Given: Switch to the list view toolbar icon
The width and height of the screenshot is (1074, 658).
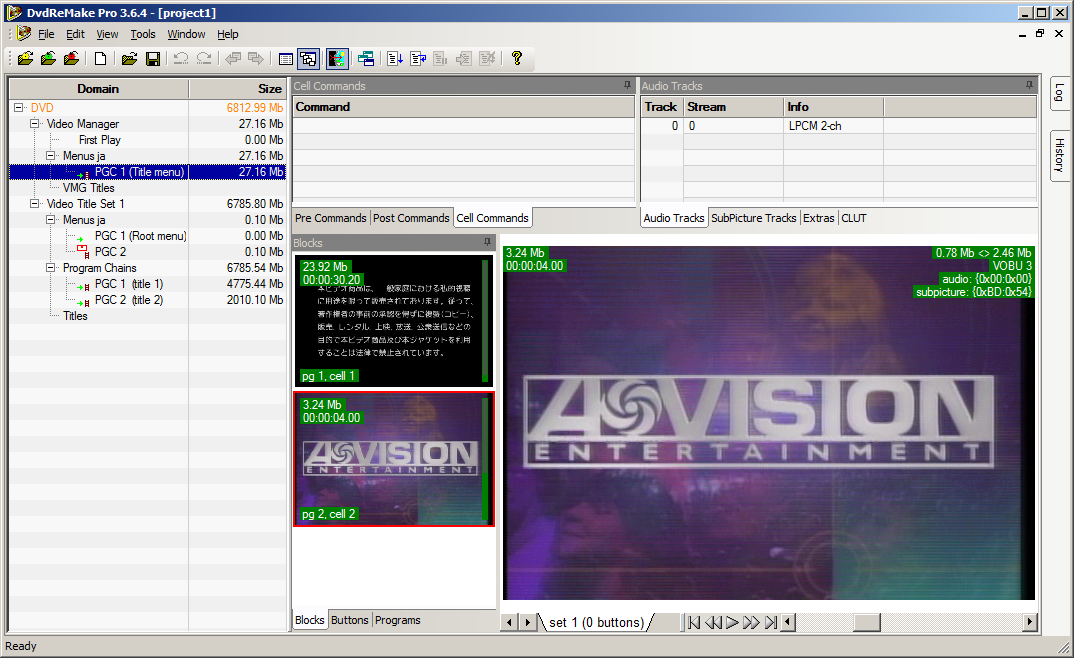Looking at the screenshot, I should pyautogui.click(x=286, y=59).
